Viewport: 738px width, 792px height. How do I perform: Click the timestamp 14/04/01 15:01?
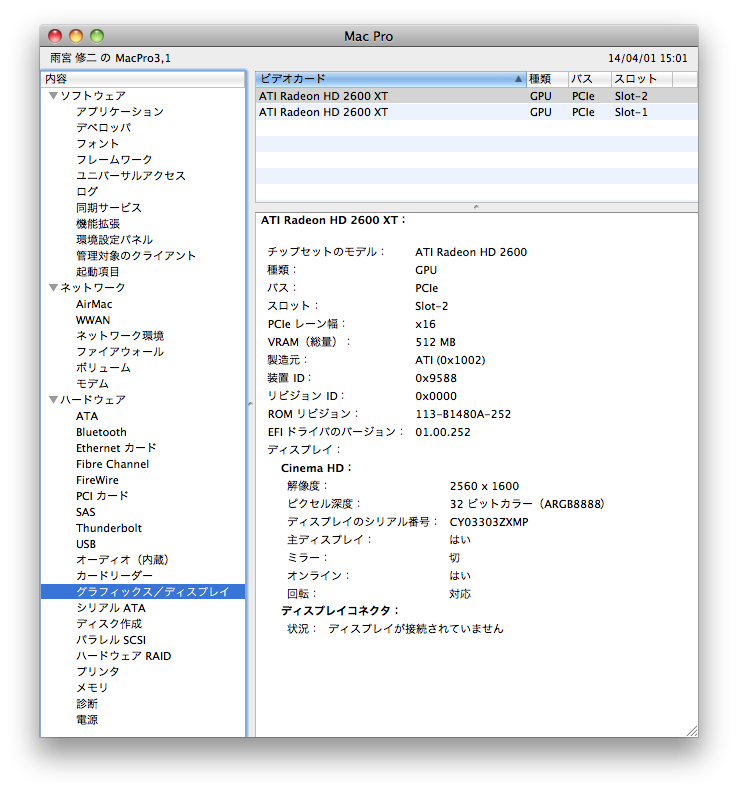pos(648,58)
